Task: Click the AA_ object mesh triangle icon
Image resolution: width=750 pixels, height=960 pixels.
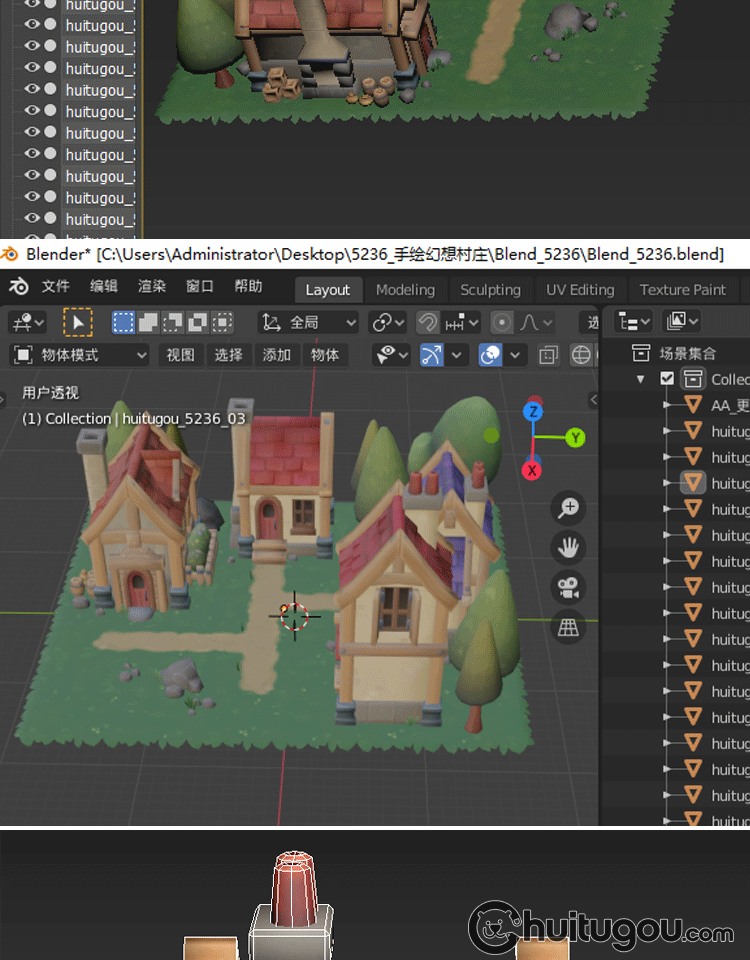Action: (693, 405)
